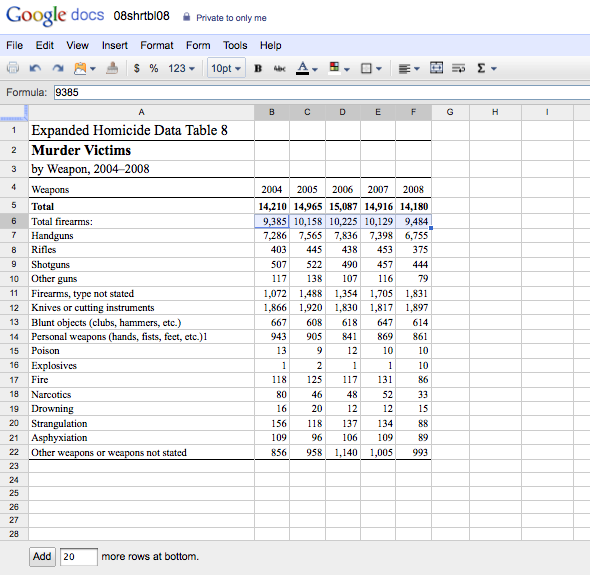Format selection as percent (%)
This screenshot has width=590, height=575.
pyautogui.click(x=154, y=68)
